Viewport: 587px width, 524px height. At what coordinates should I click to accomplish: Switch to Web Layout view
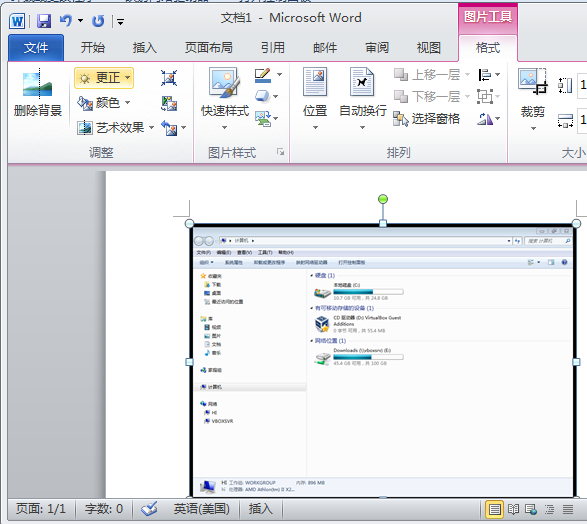tap(531, 509)
